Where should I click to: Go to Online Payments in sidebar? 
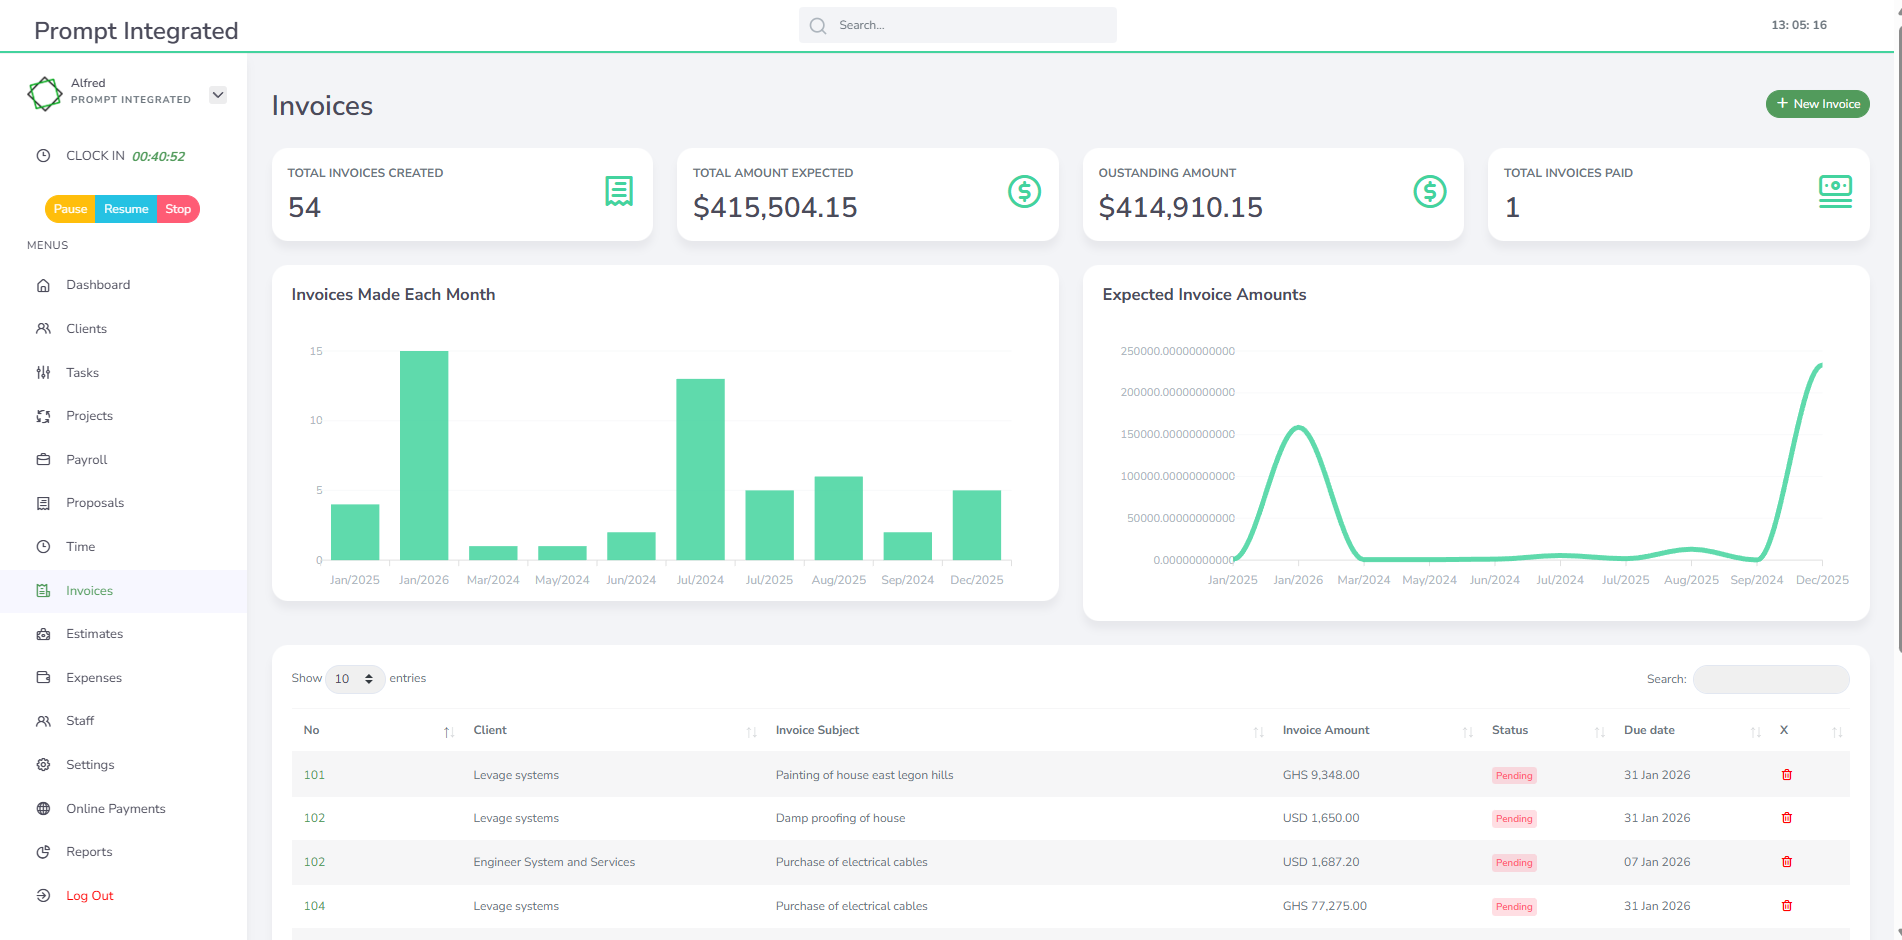[x=115, y=809]
